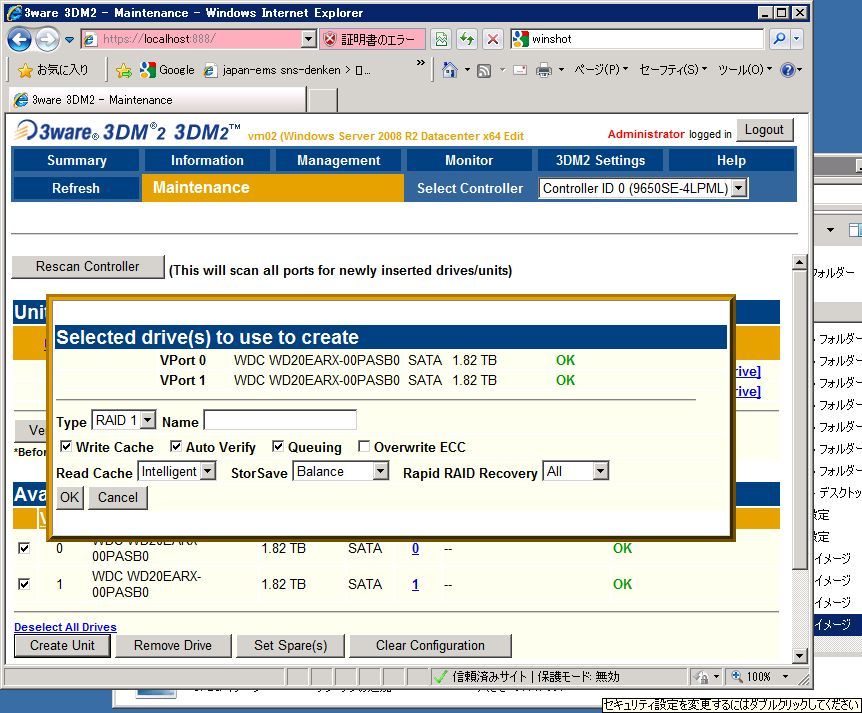Open a new blank browser tab
The width and height of the screenshot is (862, 713).
pos(322,100)
